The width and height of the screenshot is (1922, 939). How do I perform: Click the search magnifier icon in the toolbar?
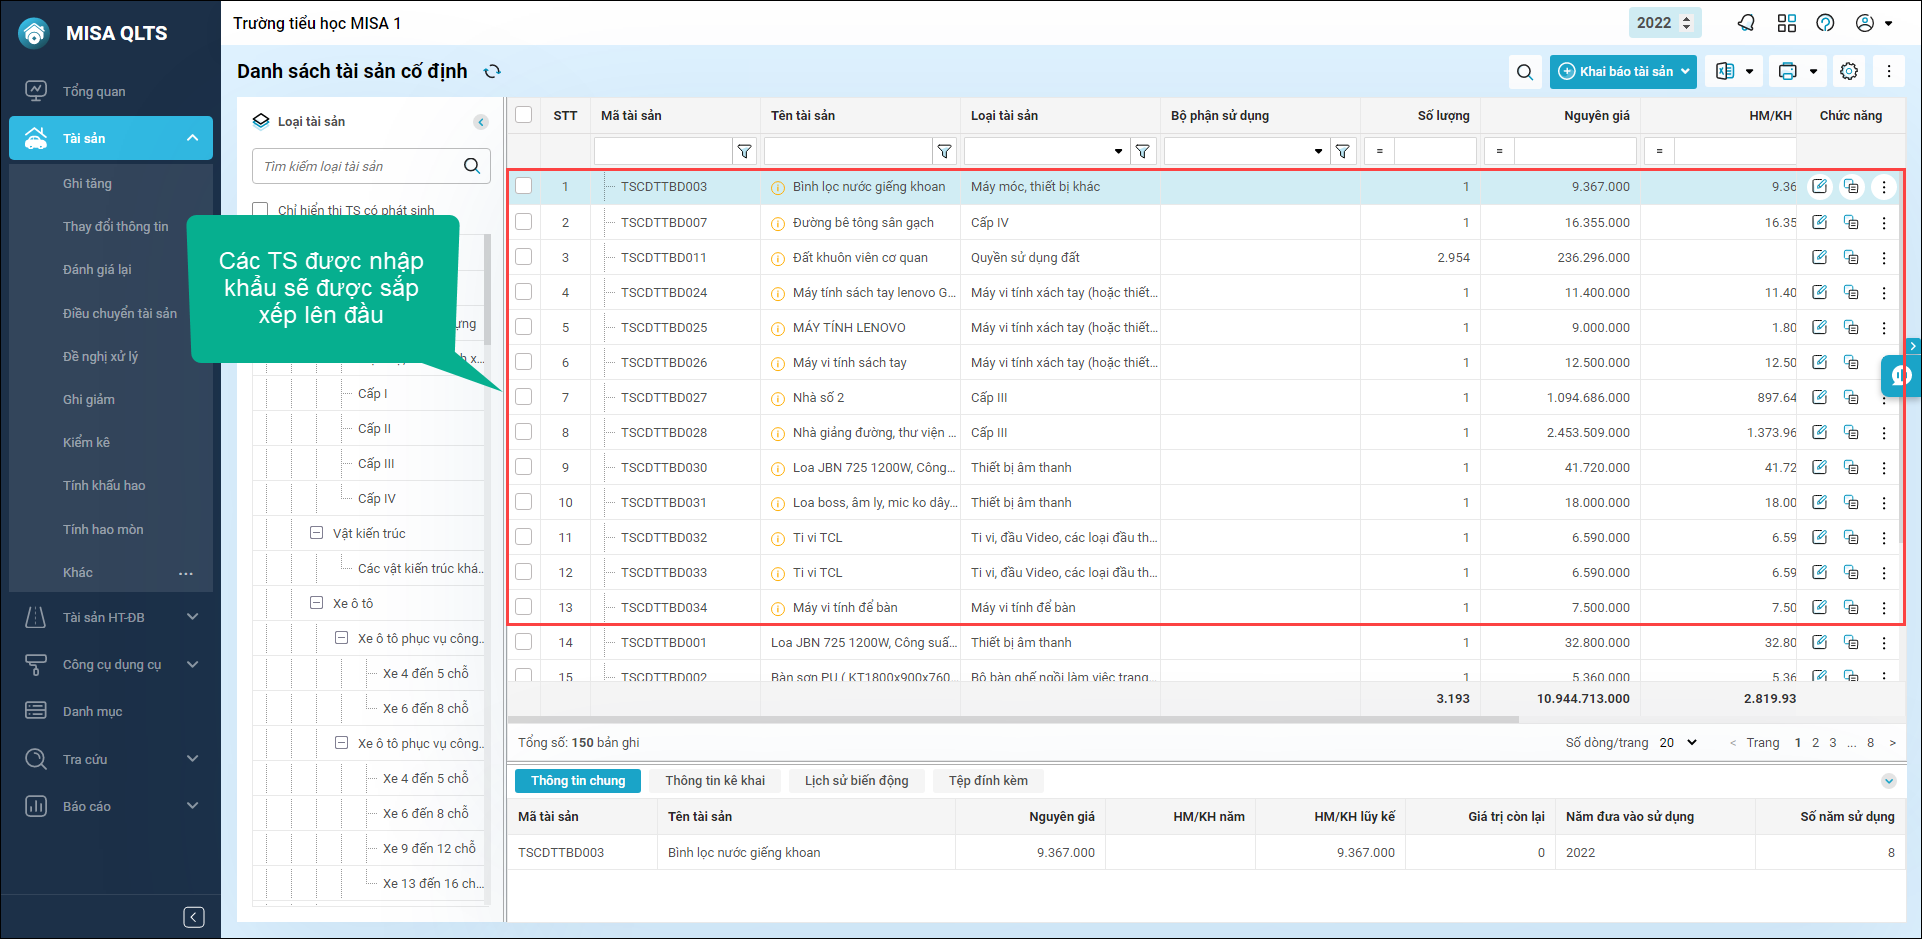coord(1524,72)
